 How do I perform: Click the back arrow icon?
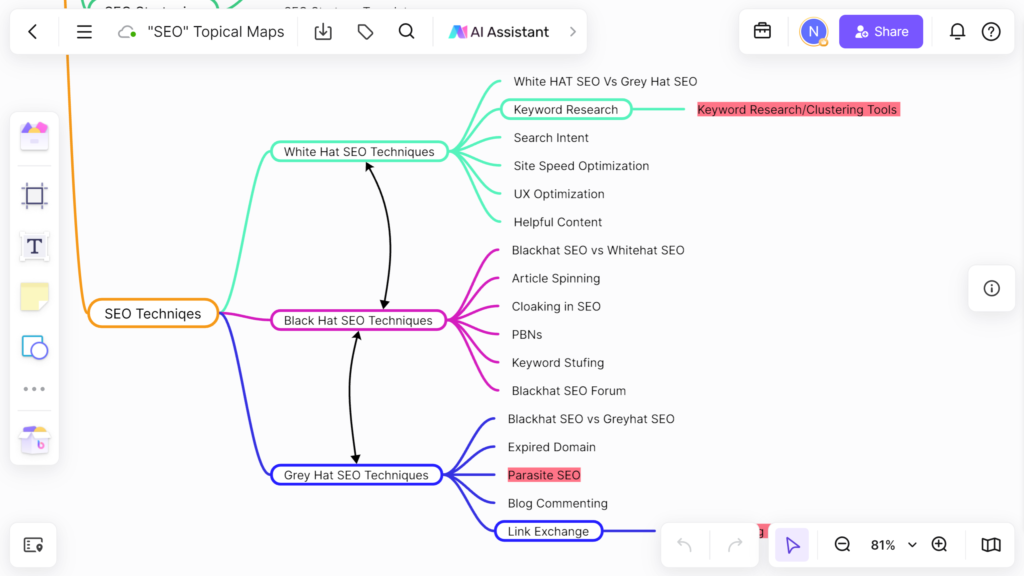(33, 32)
